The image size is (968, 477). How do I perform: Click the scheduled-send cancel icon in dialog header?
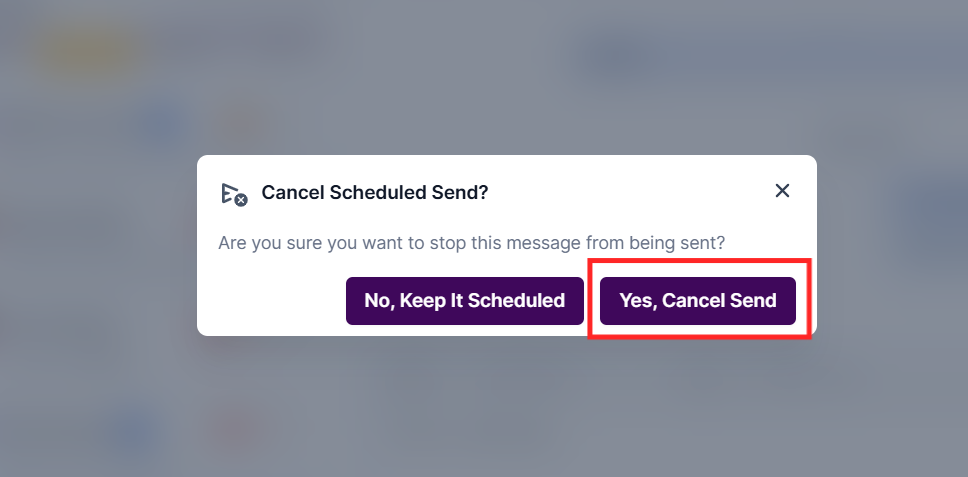233,194
